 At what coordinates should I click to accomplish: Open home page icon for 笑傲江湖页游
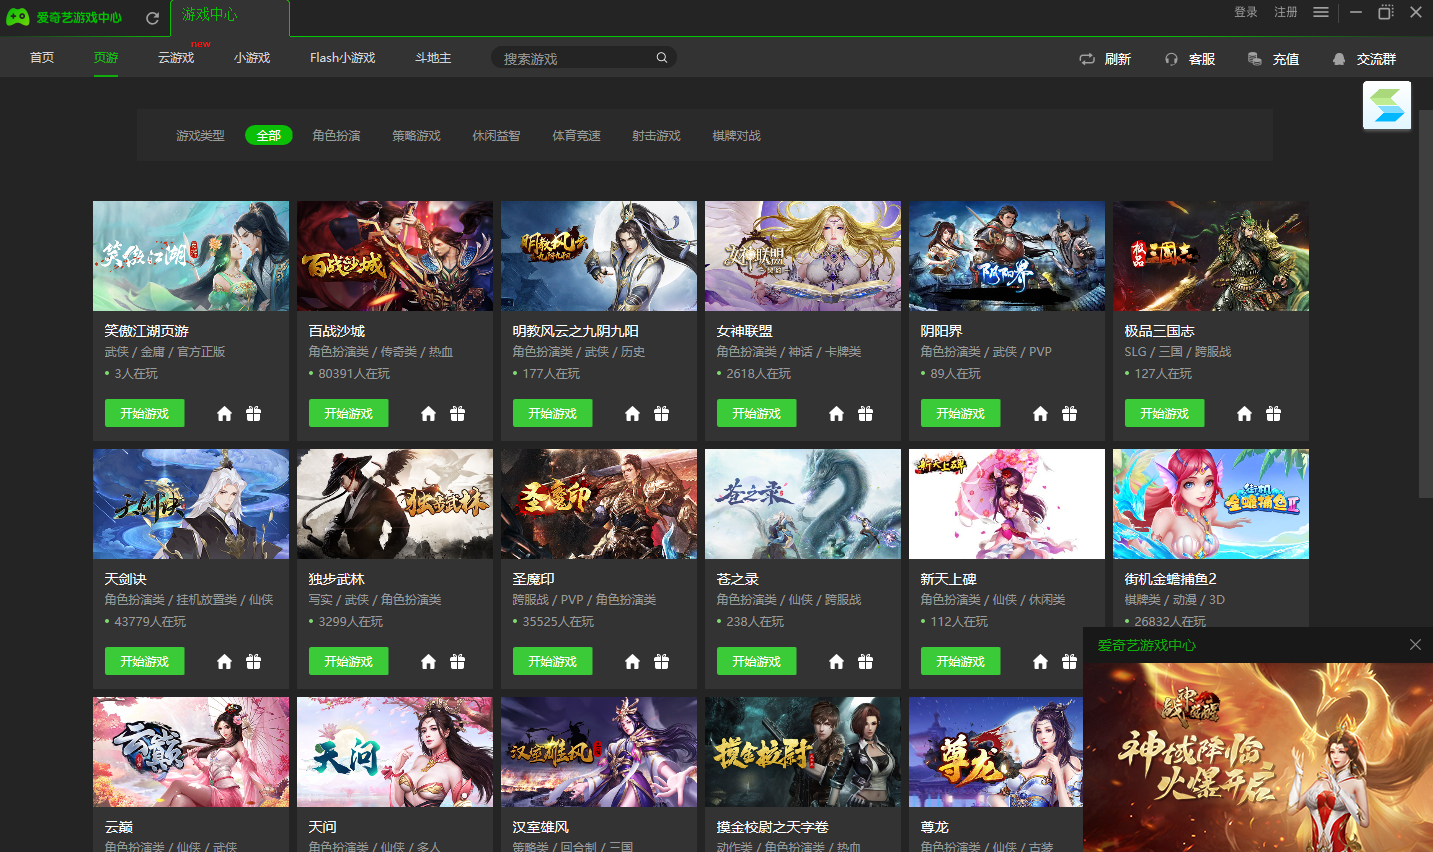224,413
